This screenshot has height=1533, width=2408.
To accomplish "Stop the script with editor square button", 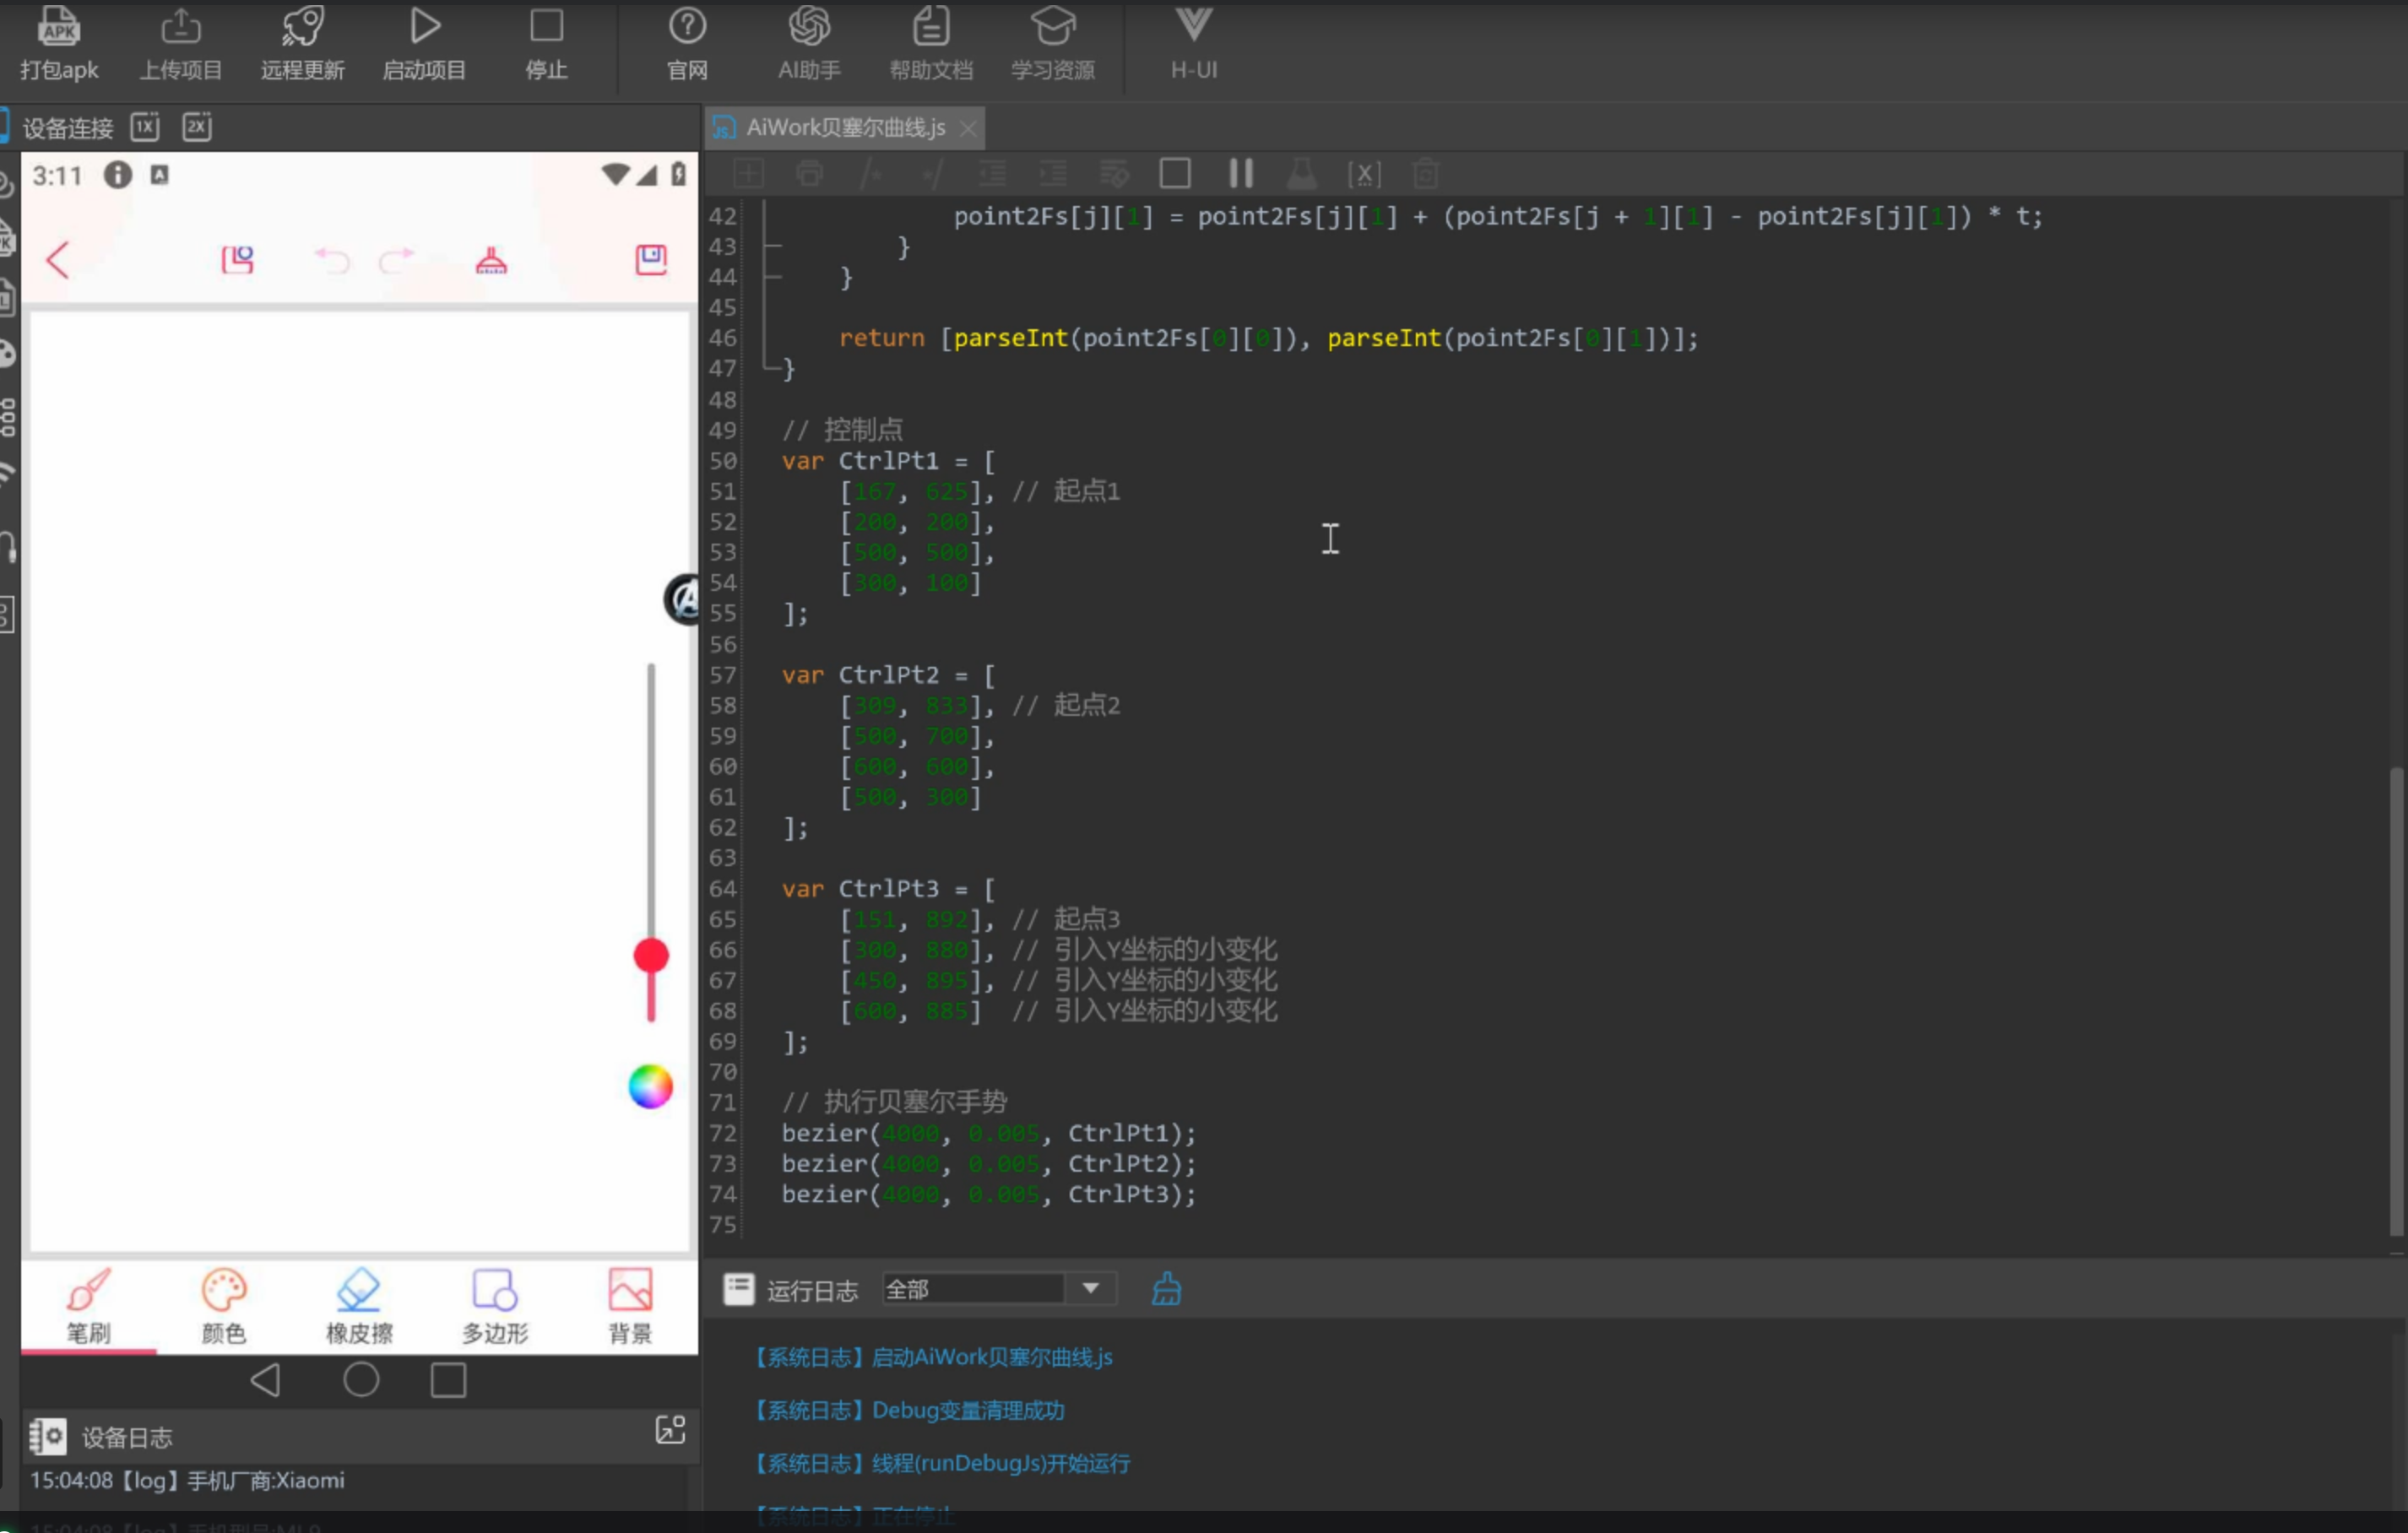I will (x=1175, y=174).
